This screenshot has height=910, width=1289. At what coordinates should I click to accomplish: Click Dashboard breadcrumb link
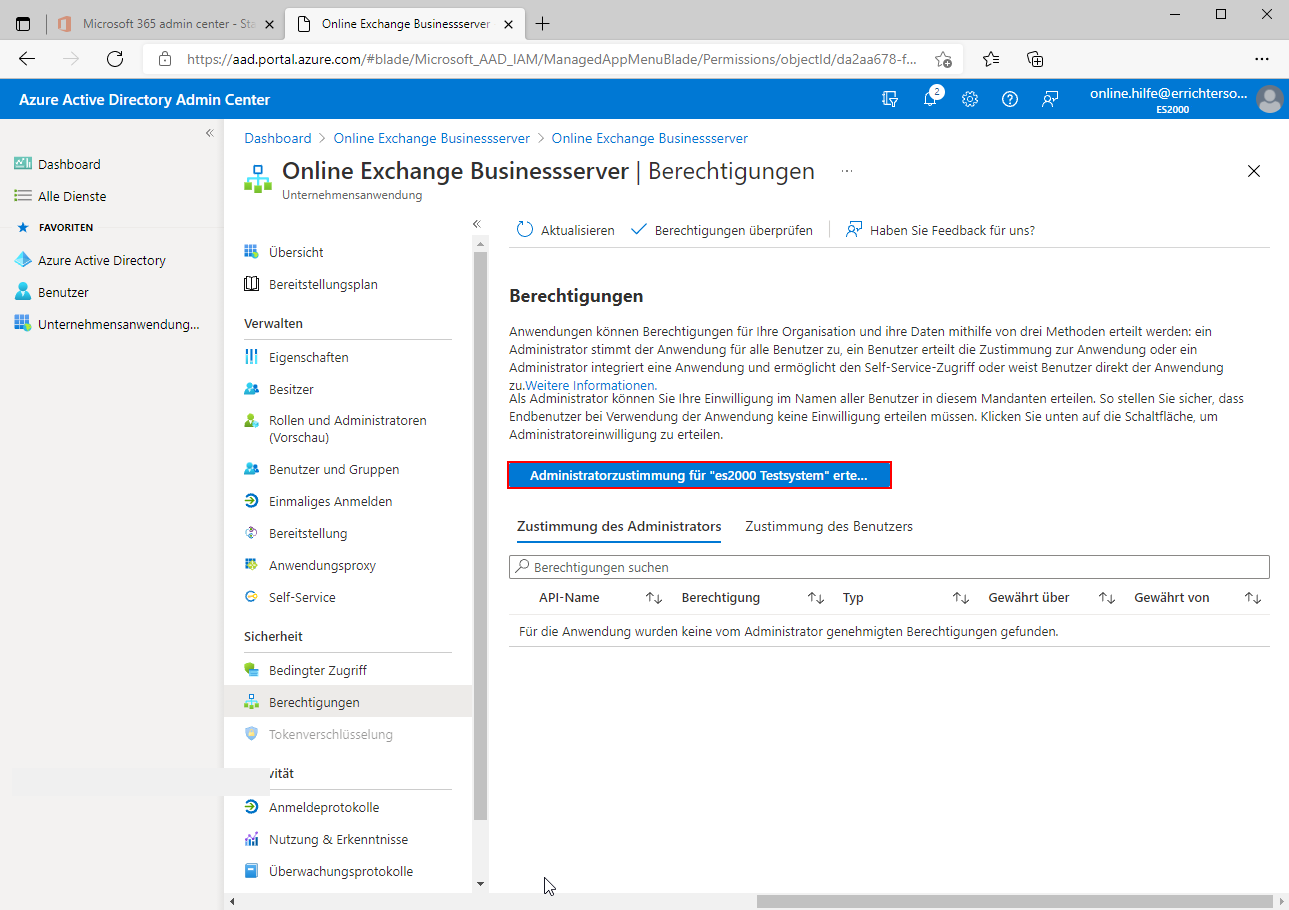click(x=278, y=138)
